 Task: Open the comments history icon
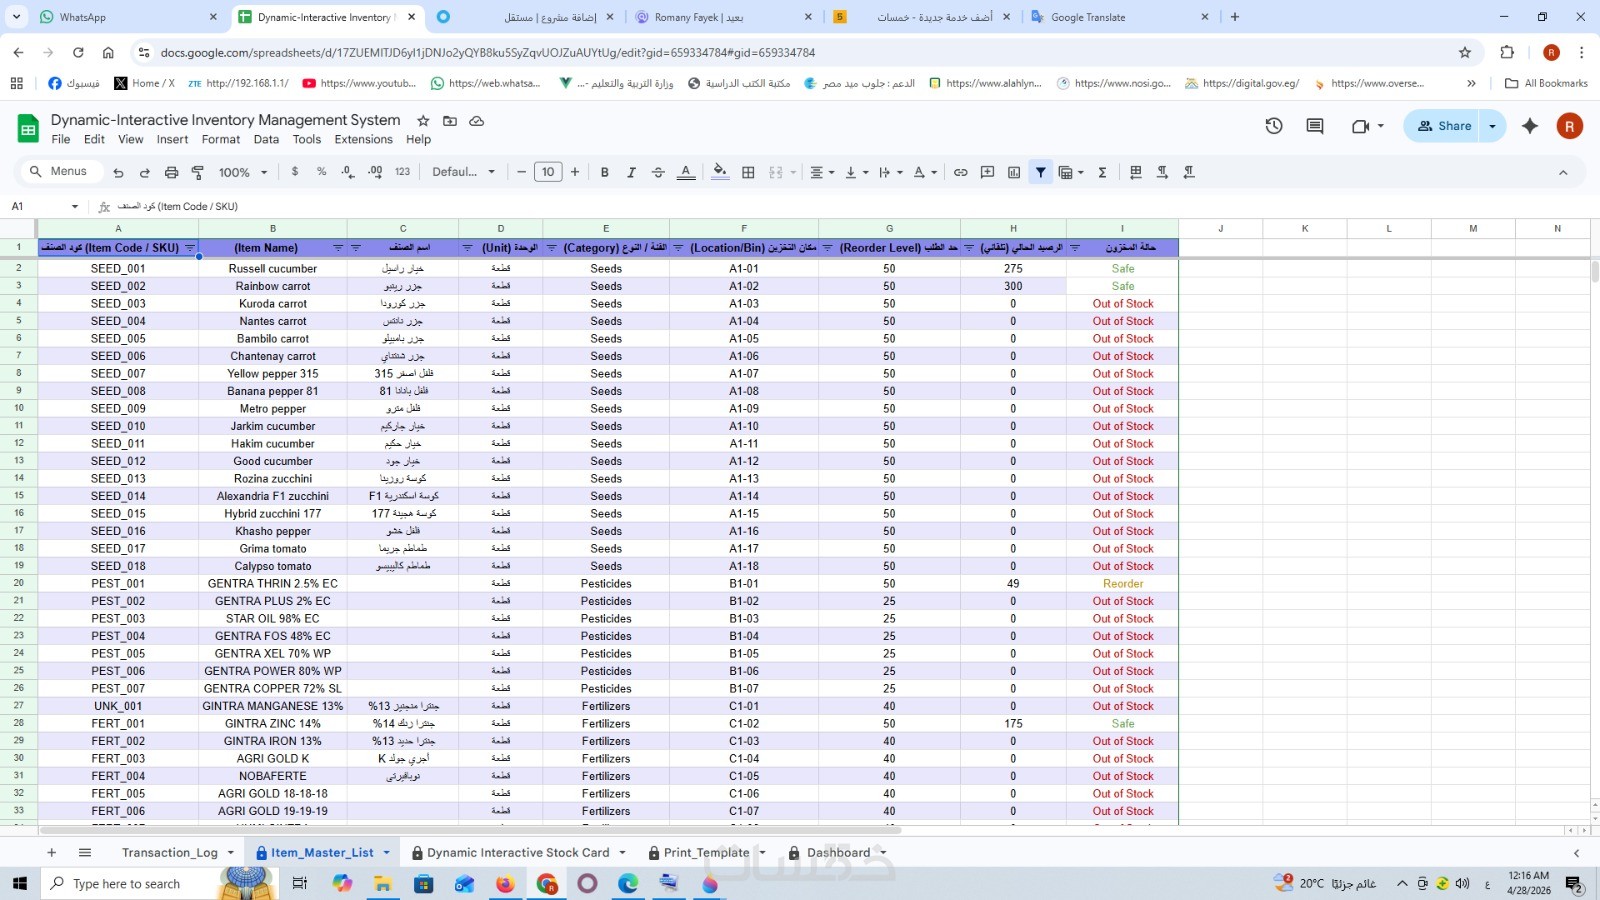[x=1315, y=126]
